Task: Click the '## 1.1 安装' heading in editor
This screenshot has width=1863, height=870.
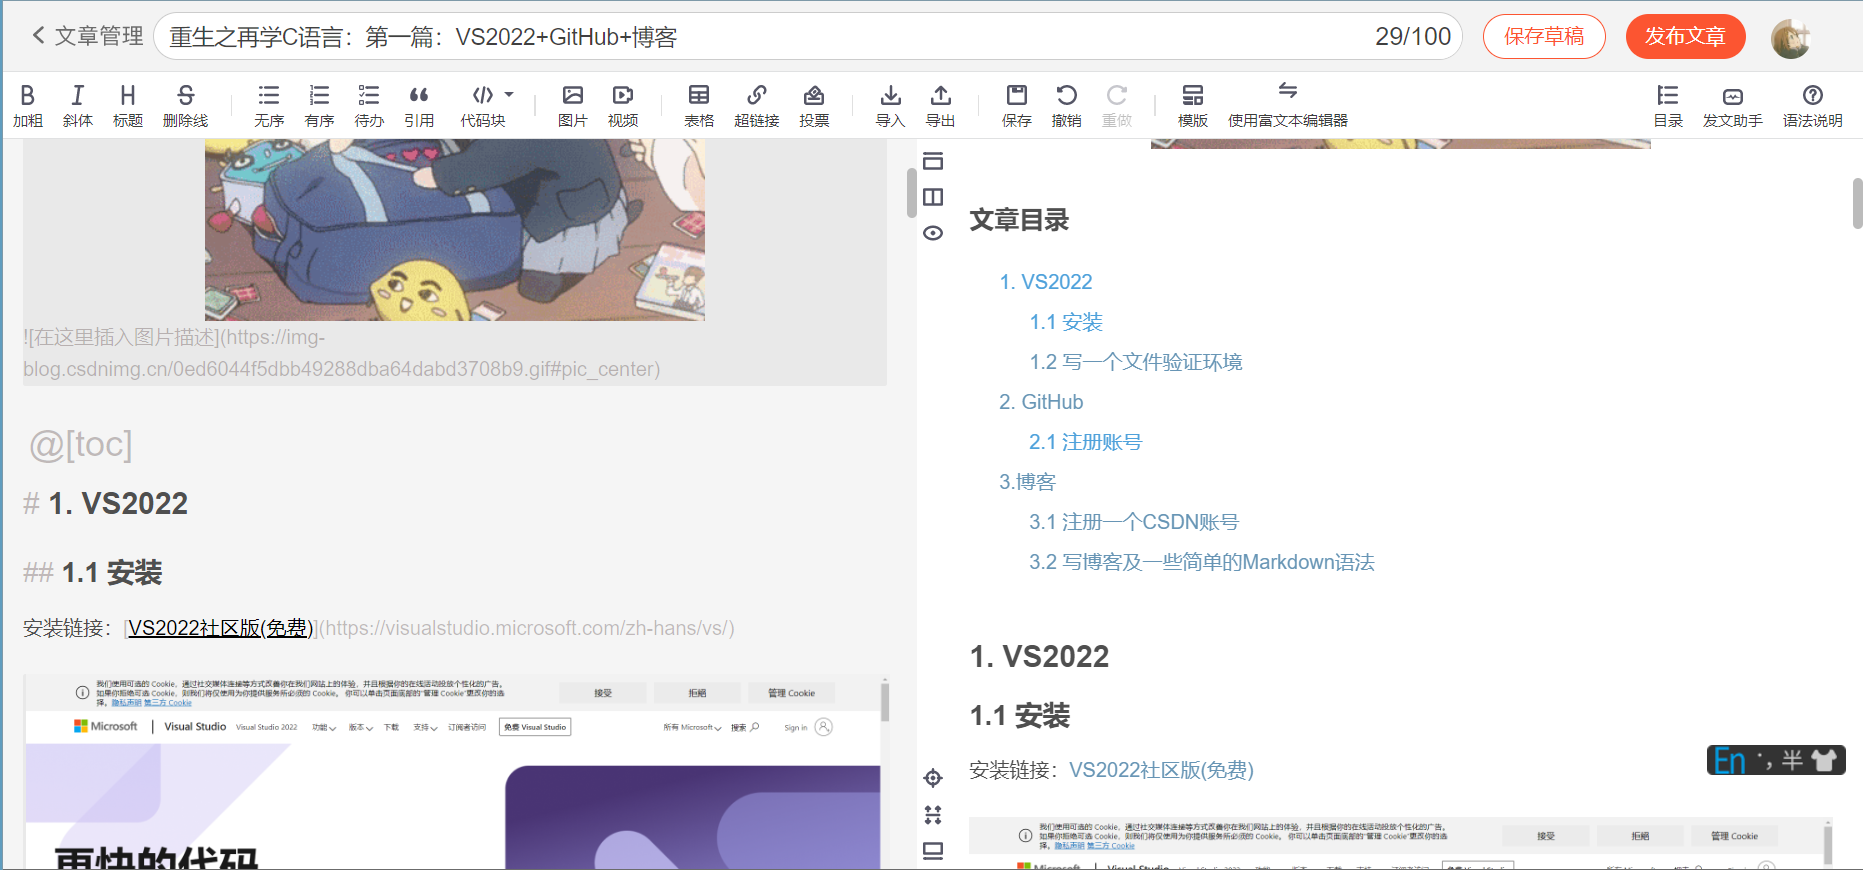Action: (93, 573)
